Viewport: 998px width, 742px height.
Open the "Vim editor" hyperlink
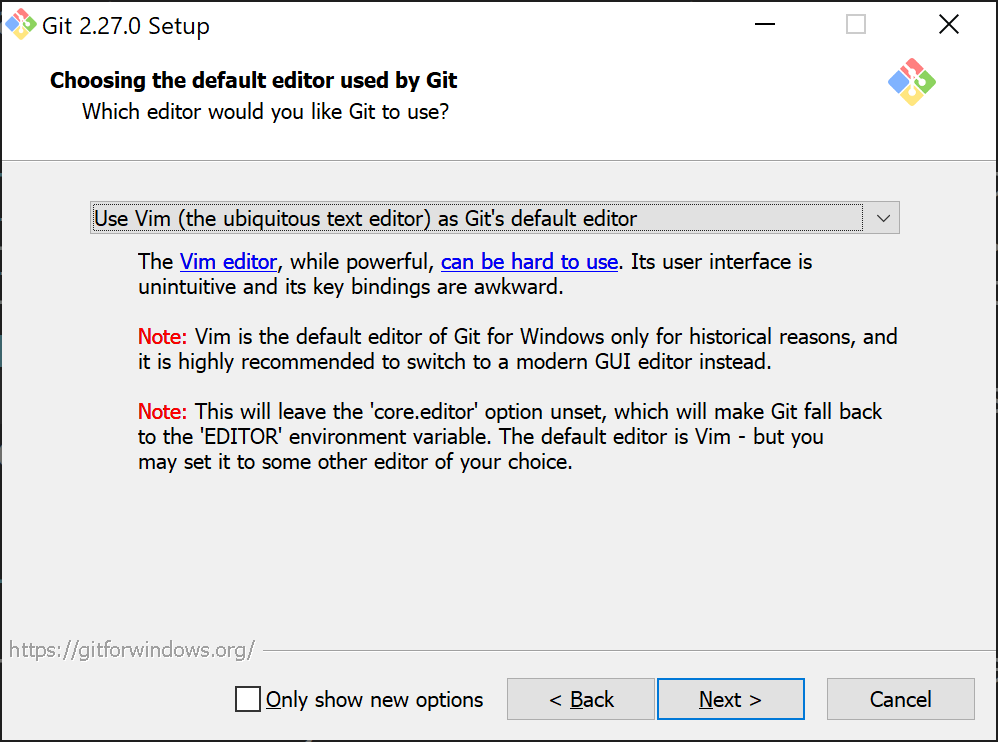point(228,261)
